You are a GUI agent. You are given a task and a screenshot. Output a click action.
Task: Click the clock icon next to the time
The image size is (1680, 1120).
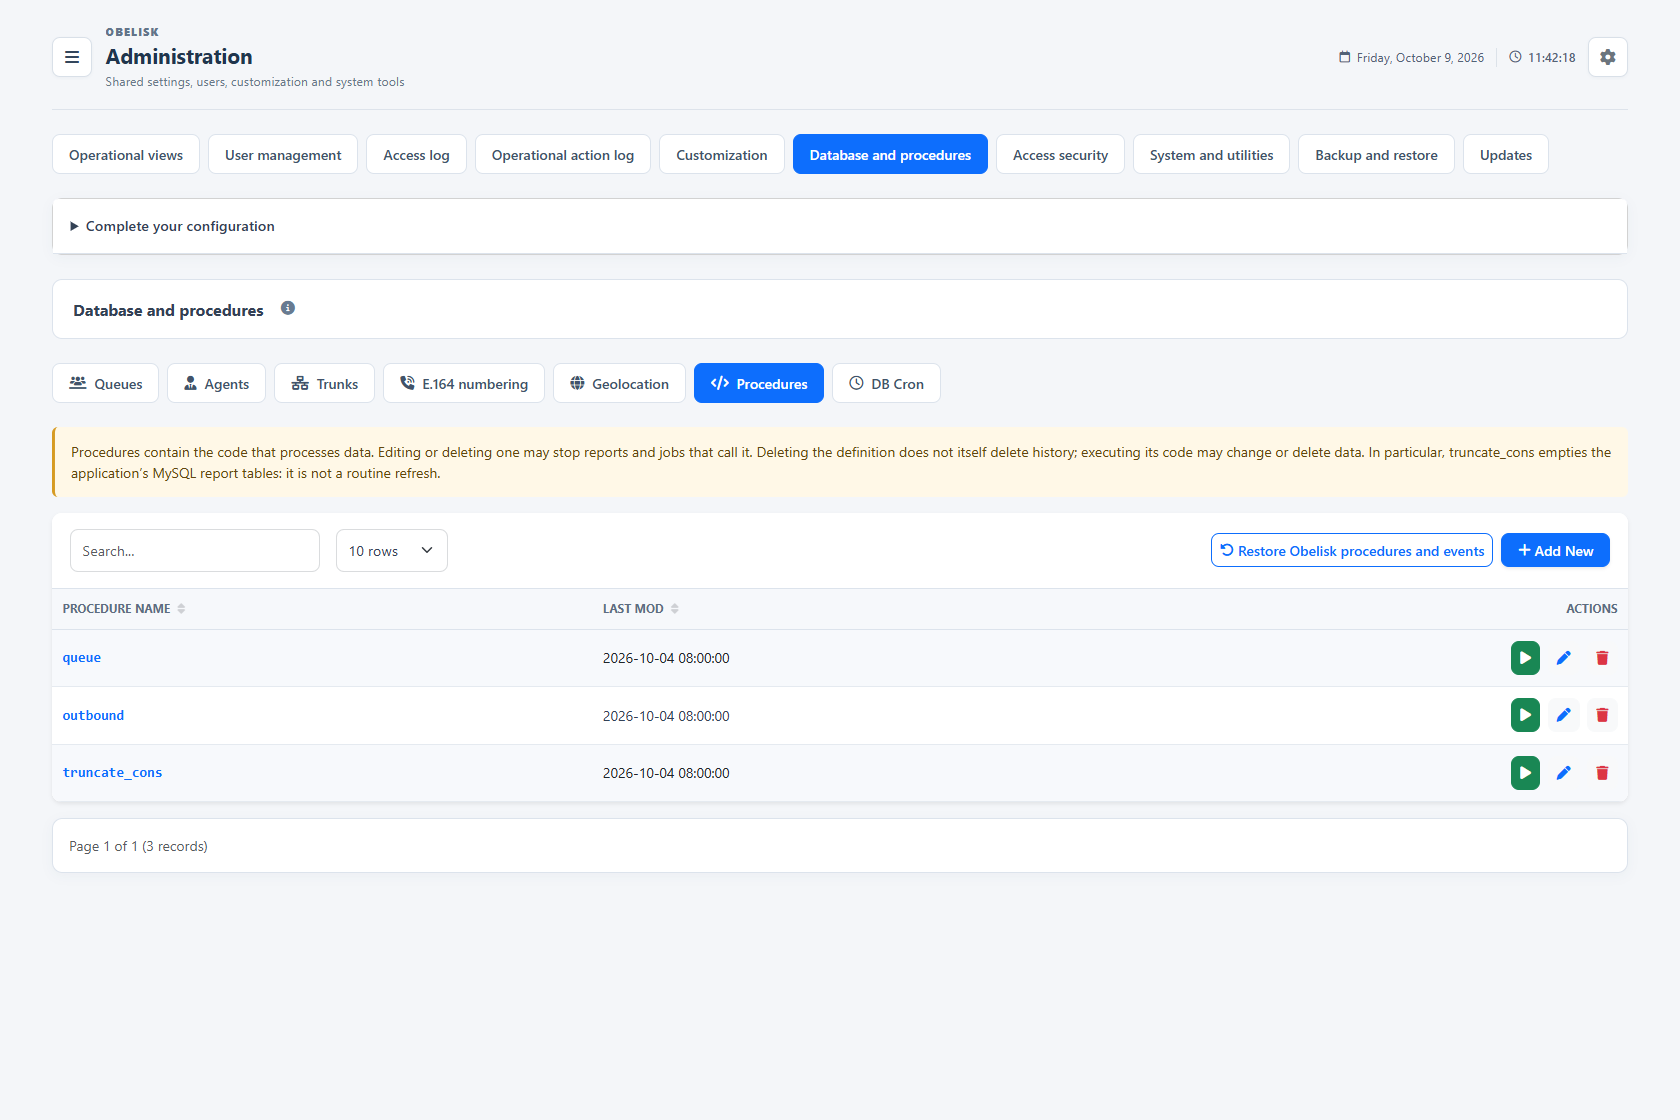click(x=1515, y=57)
